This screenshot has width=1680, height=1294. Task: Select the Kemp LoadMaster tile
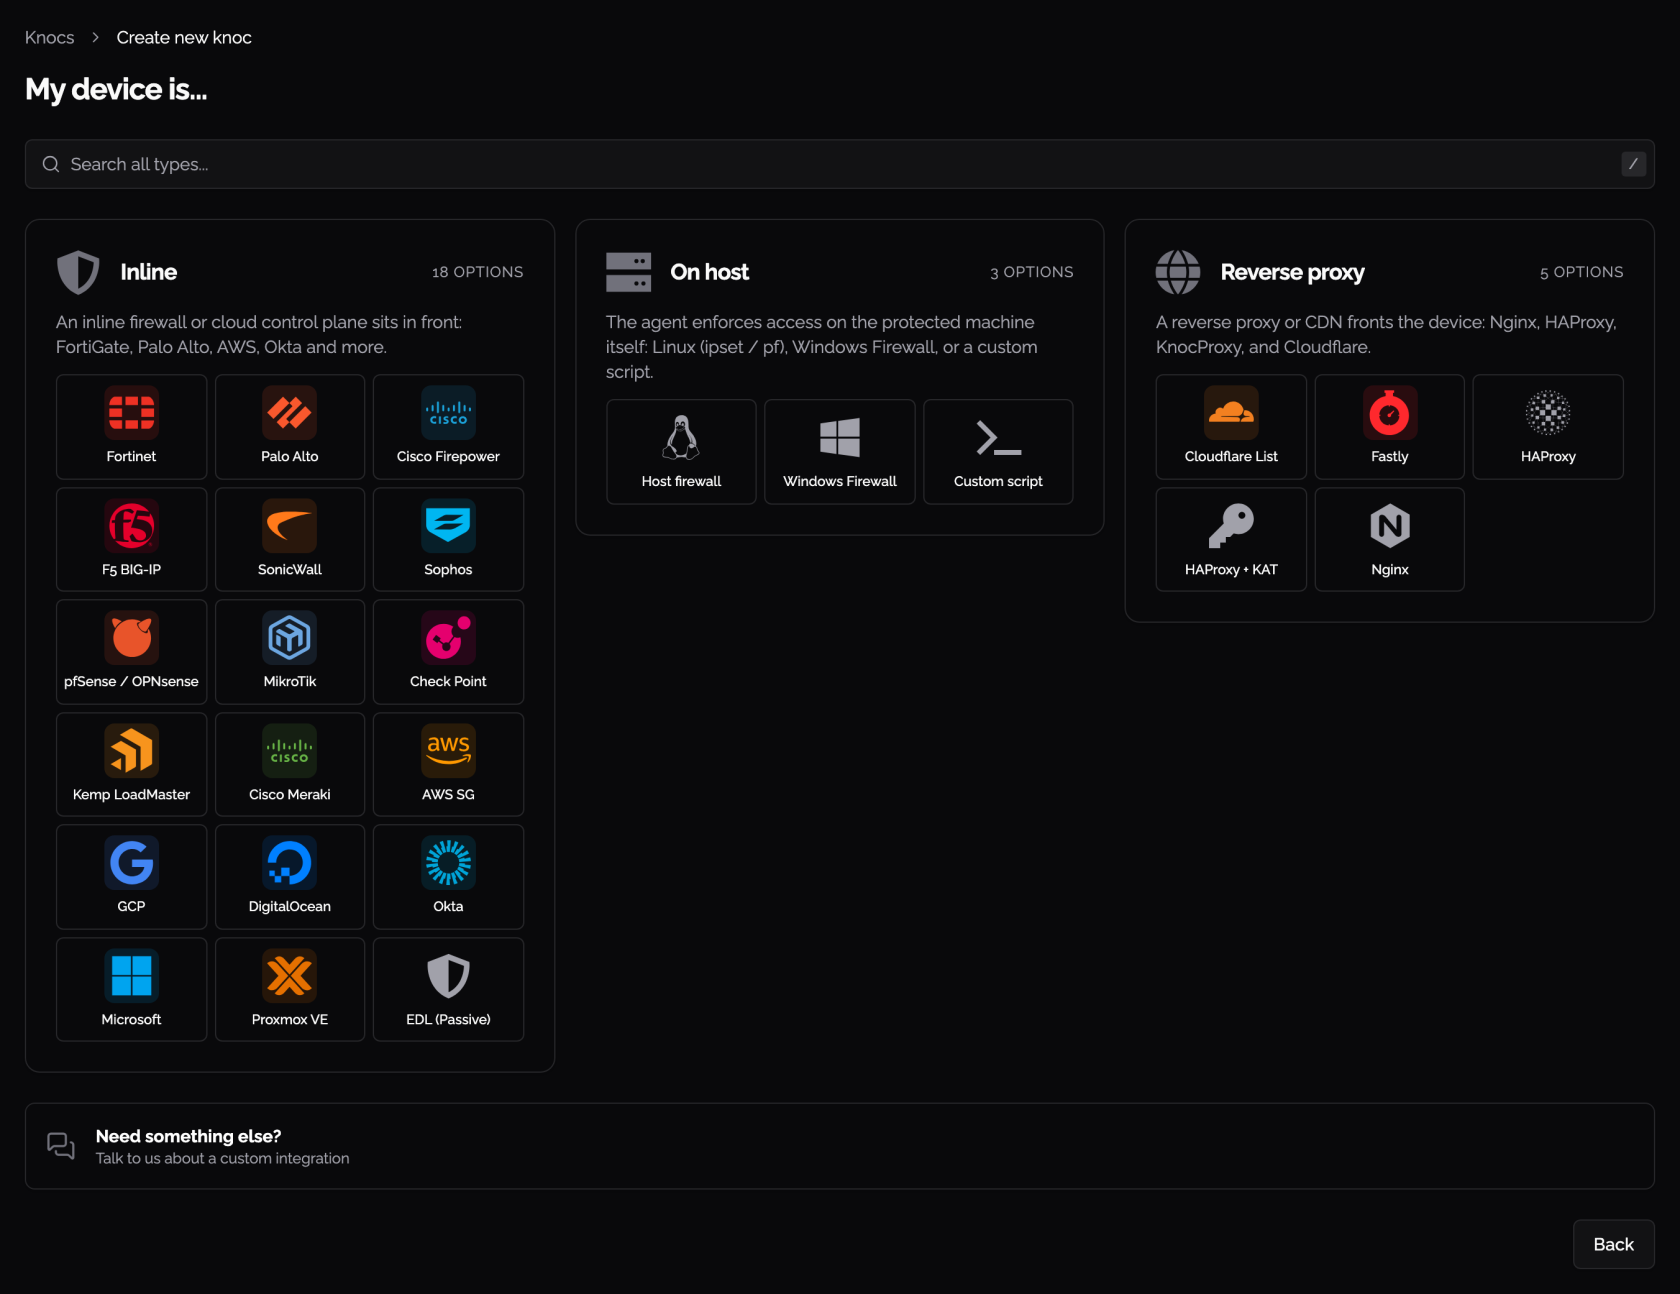coord(131,764)
